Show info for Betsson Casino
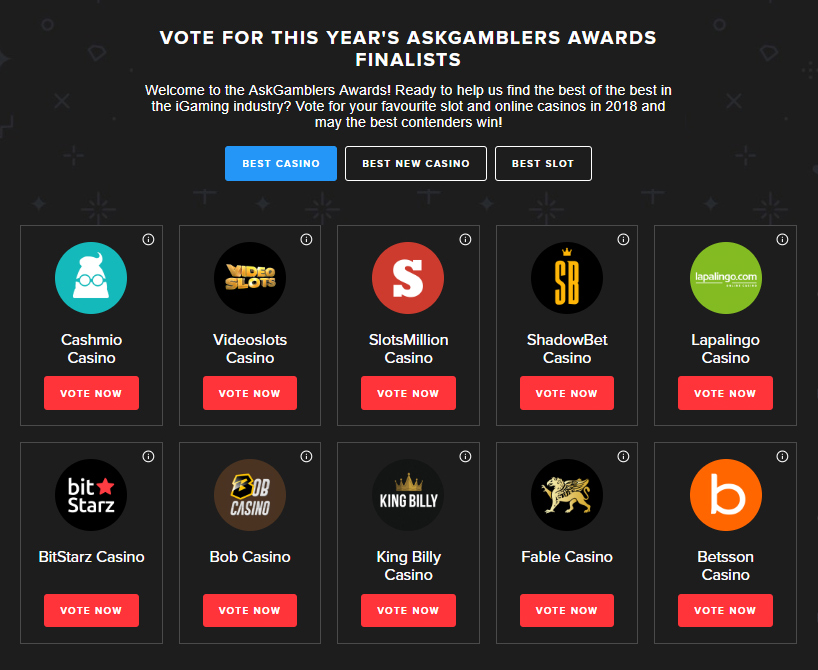The width and height of the screenshot is (818, 670). 782,457
